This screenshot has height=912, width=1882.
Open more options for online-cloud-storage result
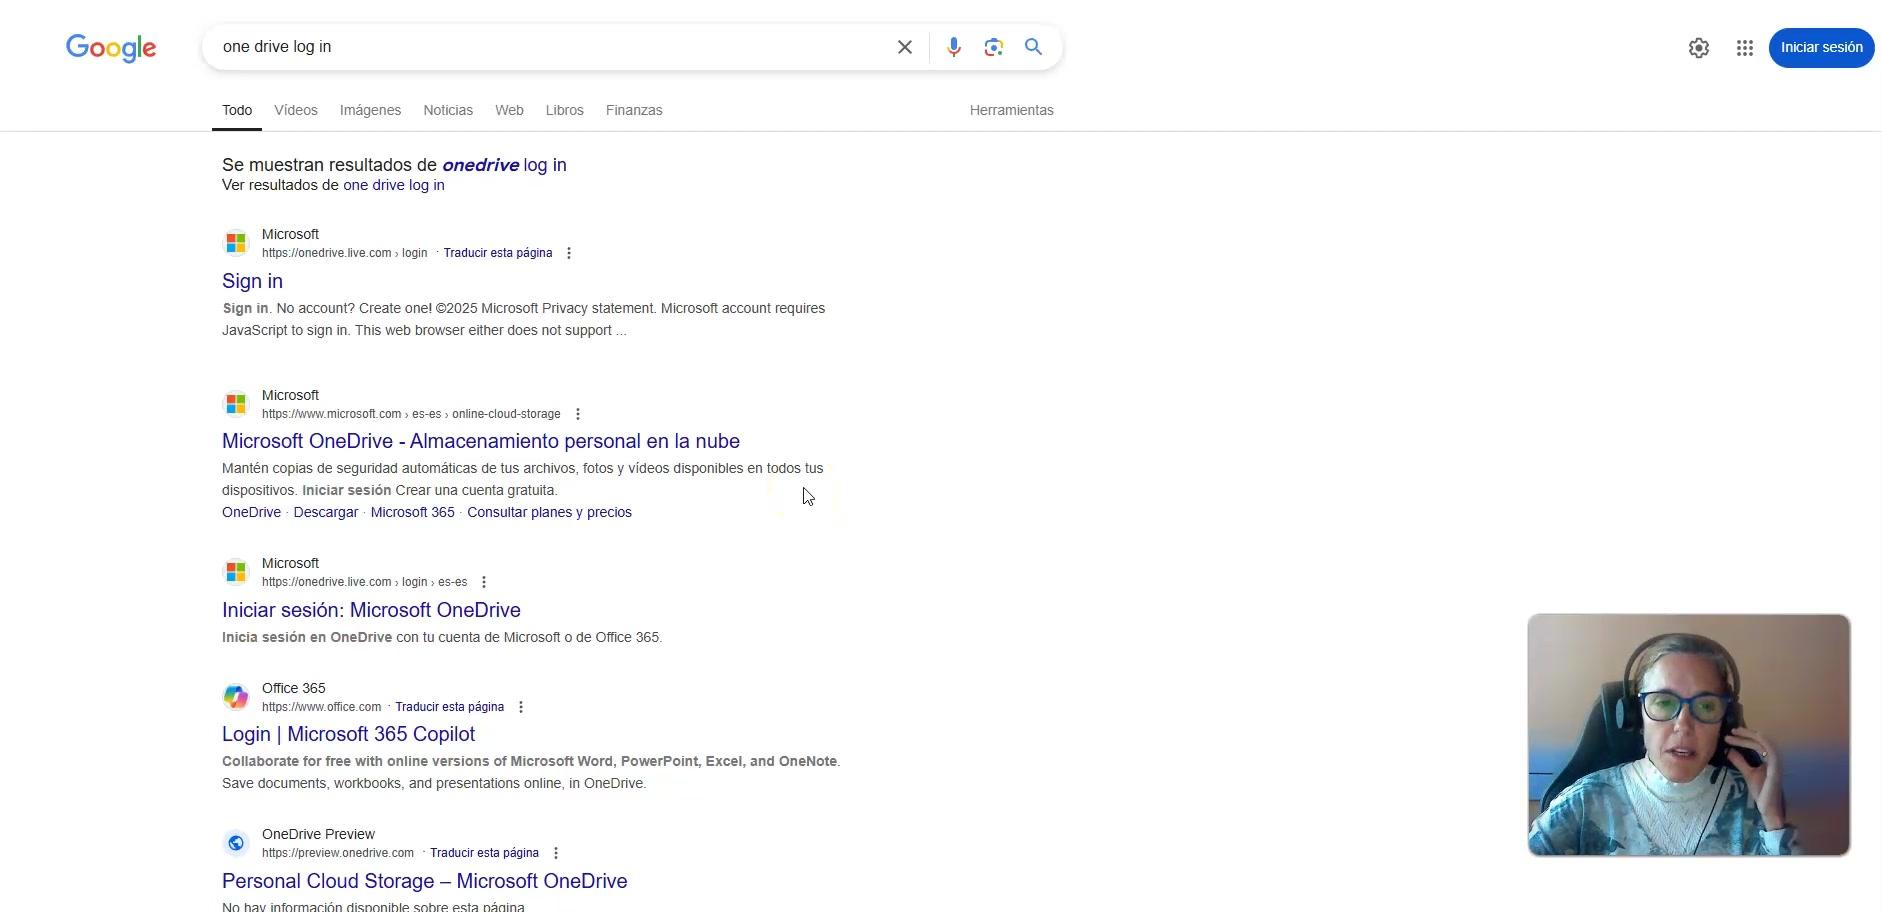(578, 414)
